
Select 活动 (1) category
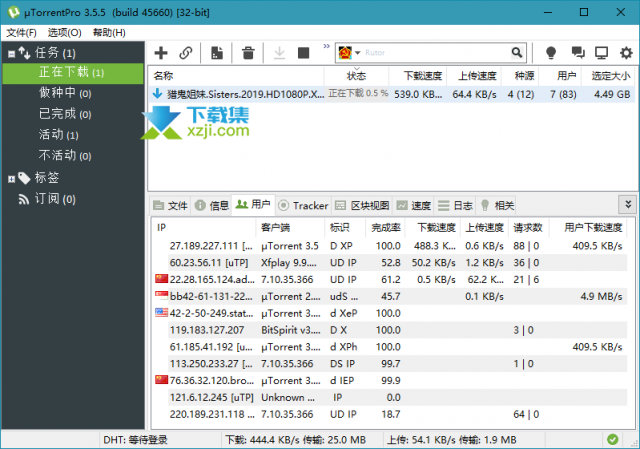click(58, 135)
